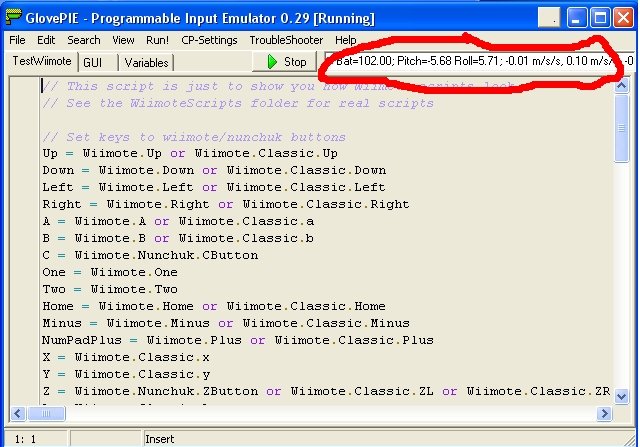Switch to the TestWiimote tab
This screenshot has height=447, width=640.
42,61
